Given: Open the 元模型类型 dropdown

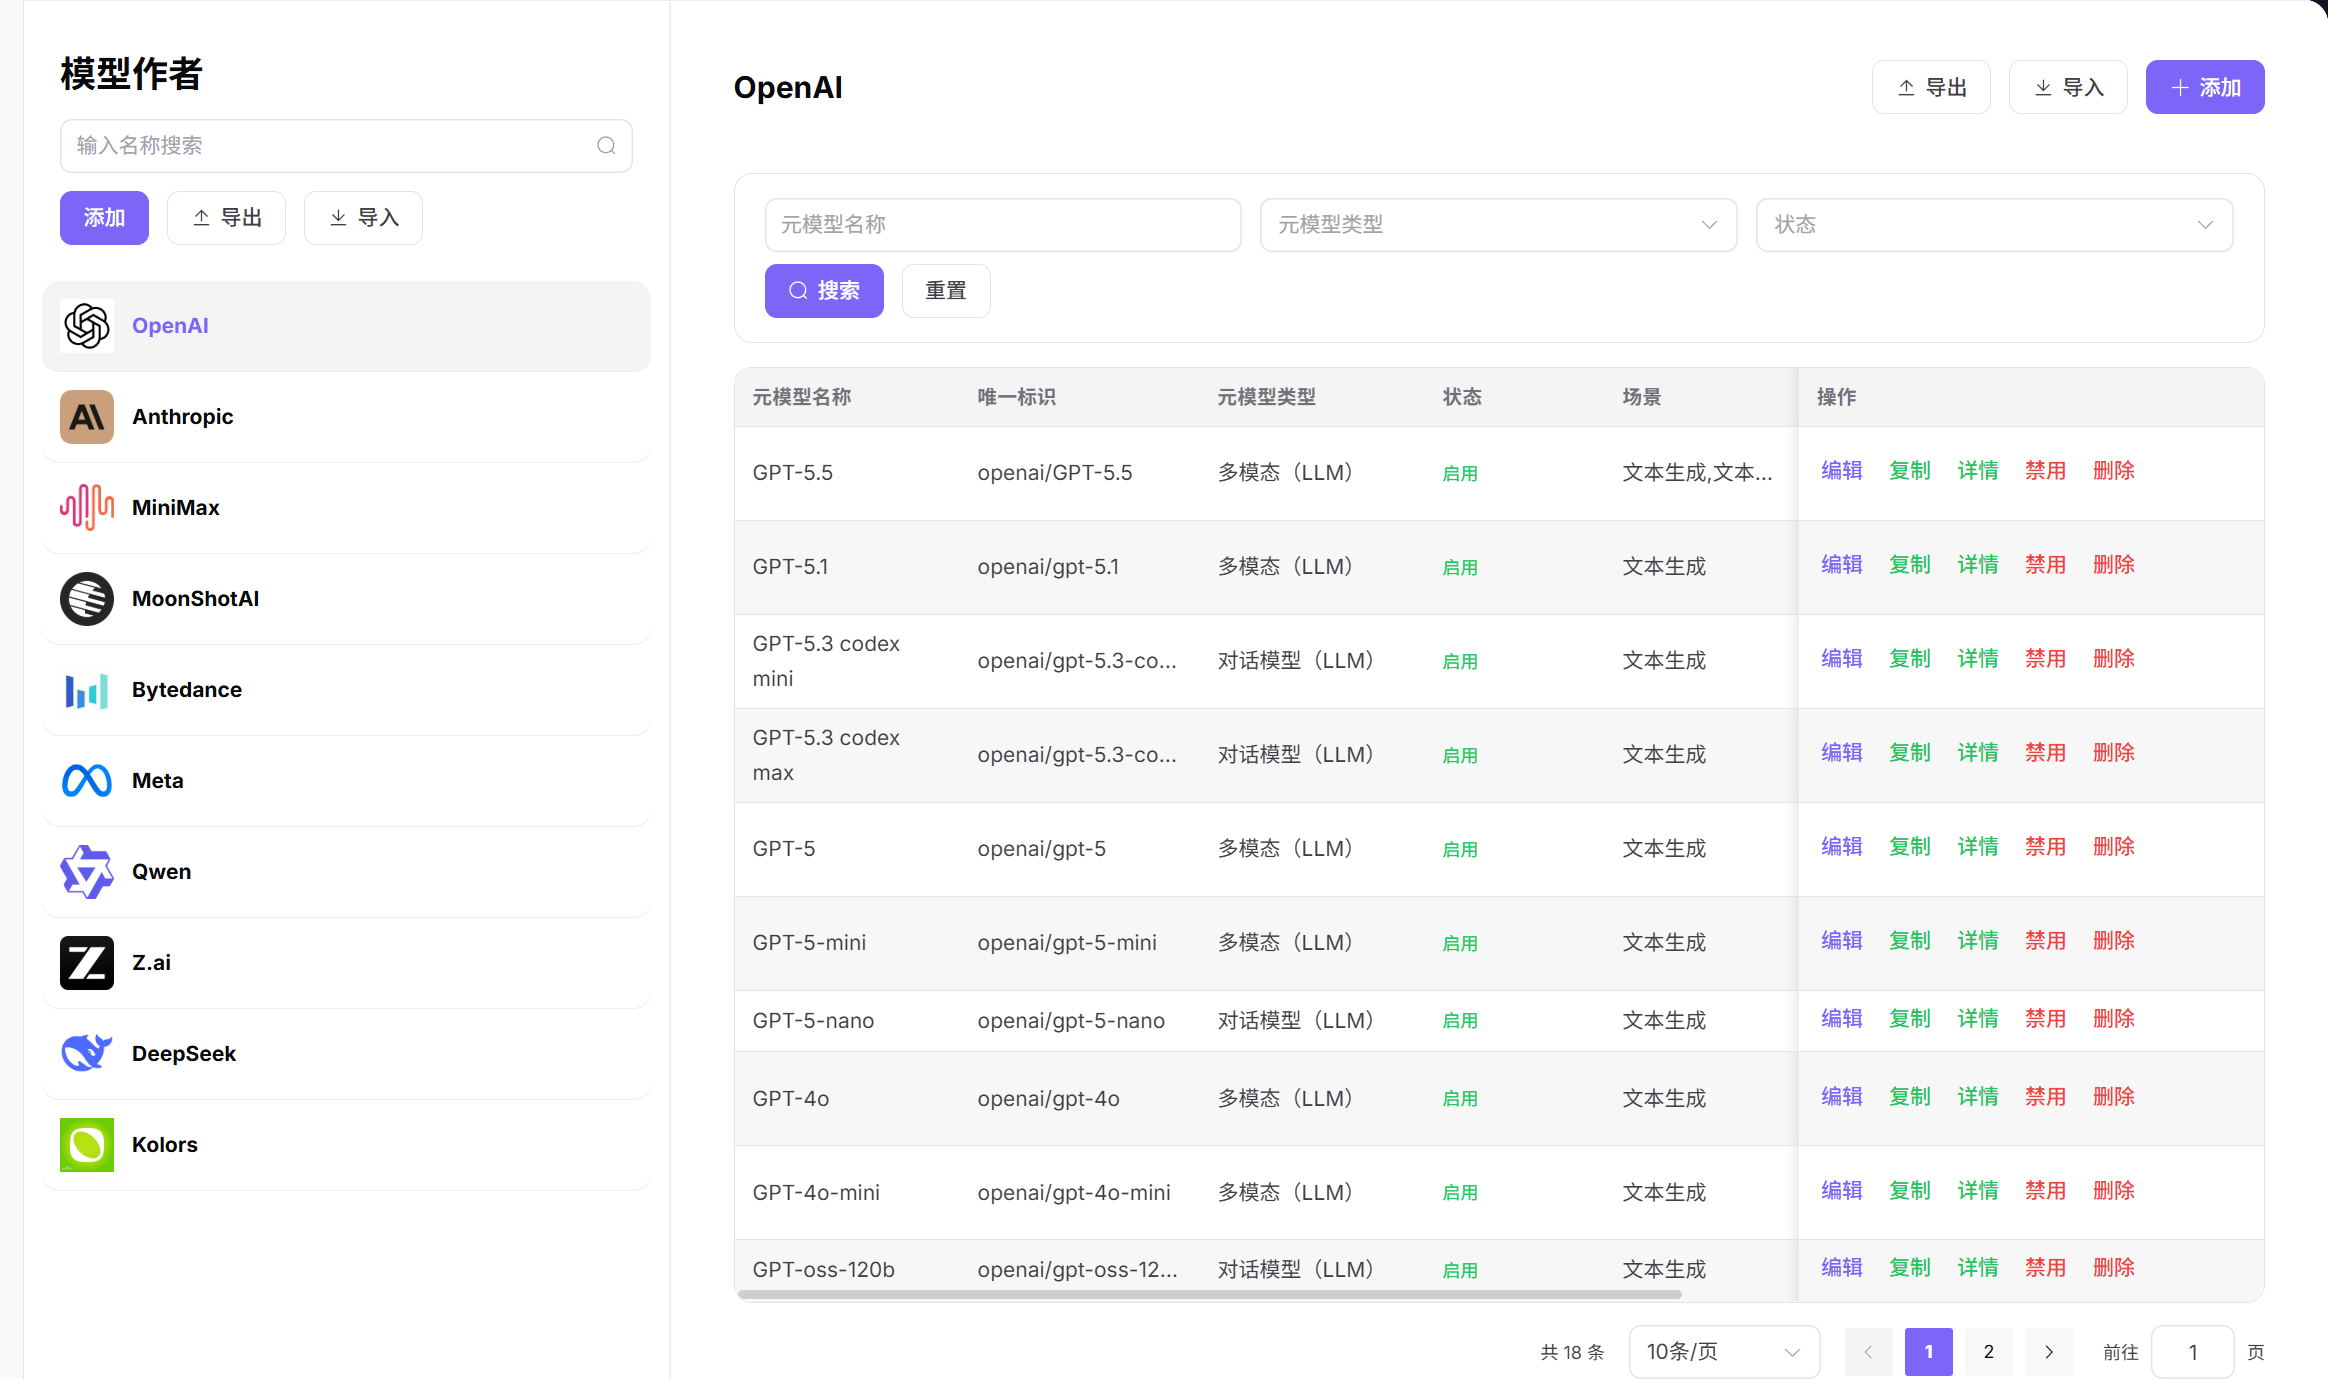Looking at the screenshot, I should click(1498, 225).
